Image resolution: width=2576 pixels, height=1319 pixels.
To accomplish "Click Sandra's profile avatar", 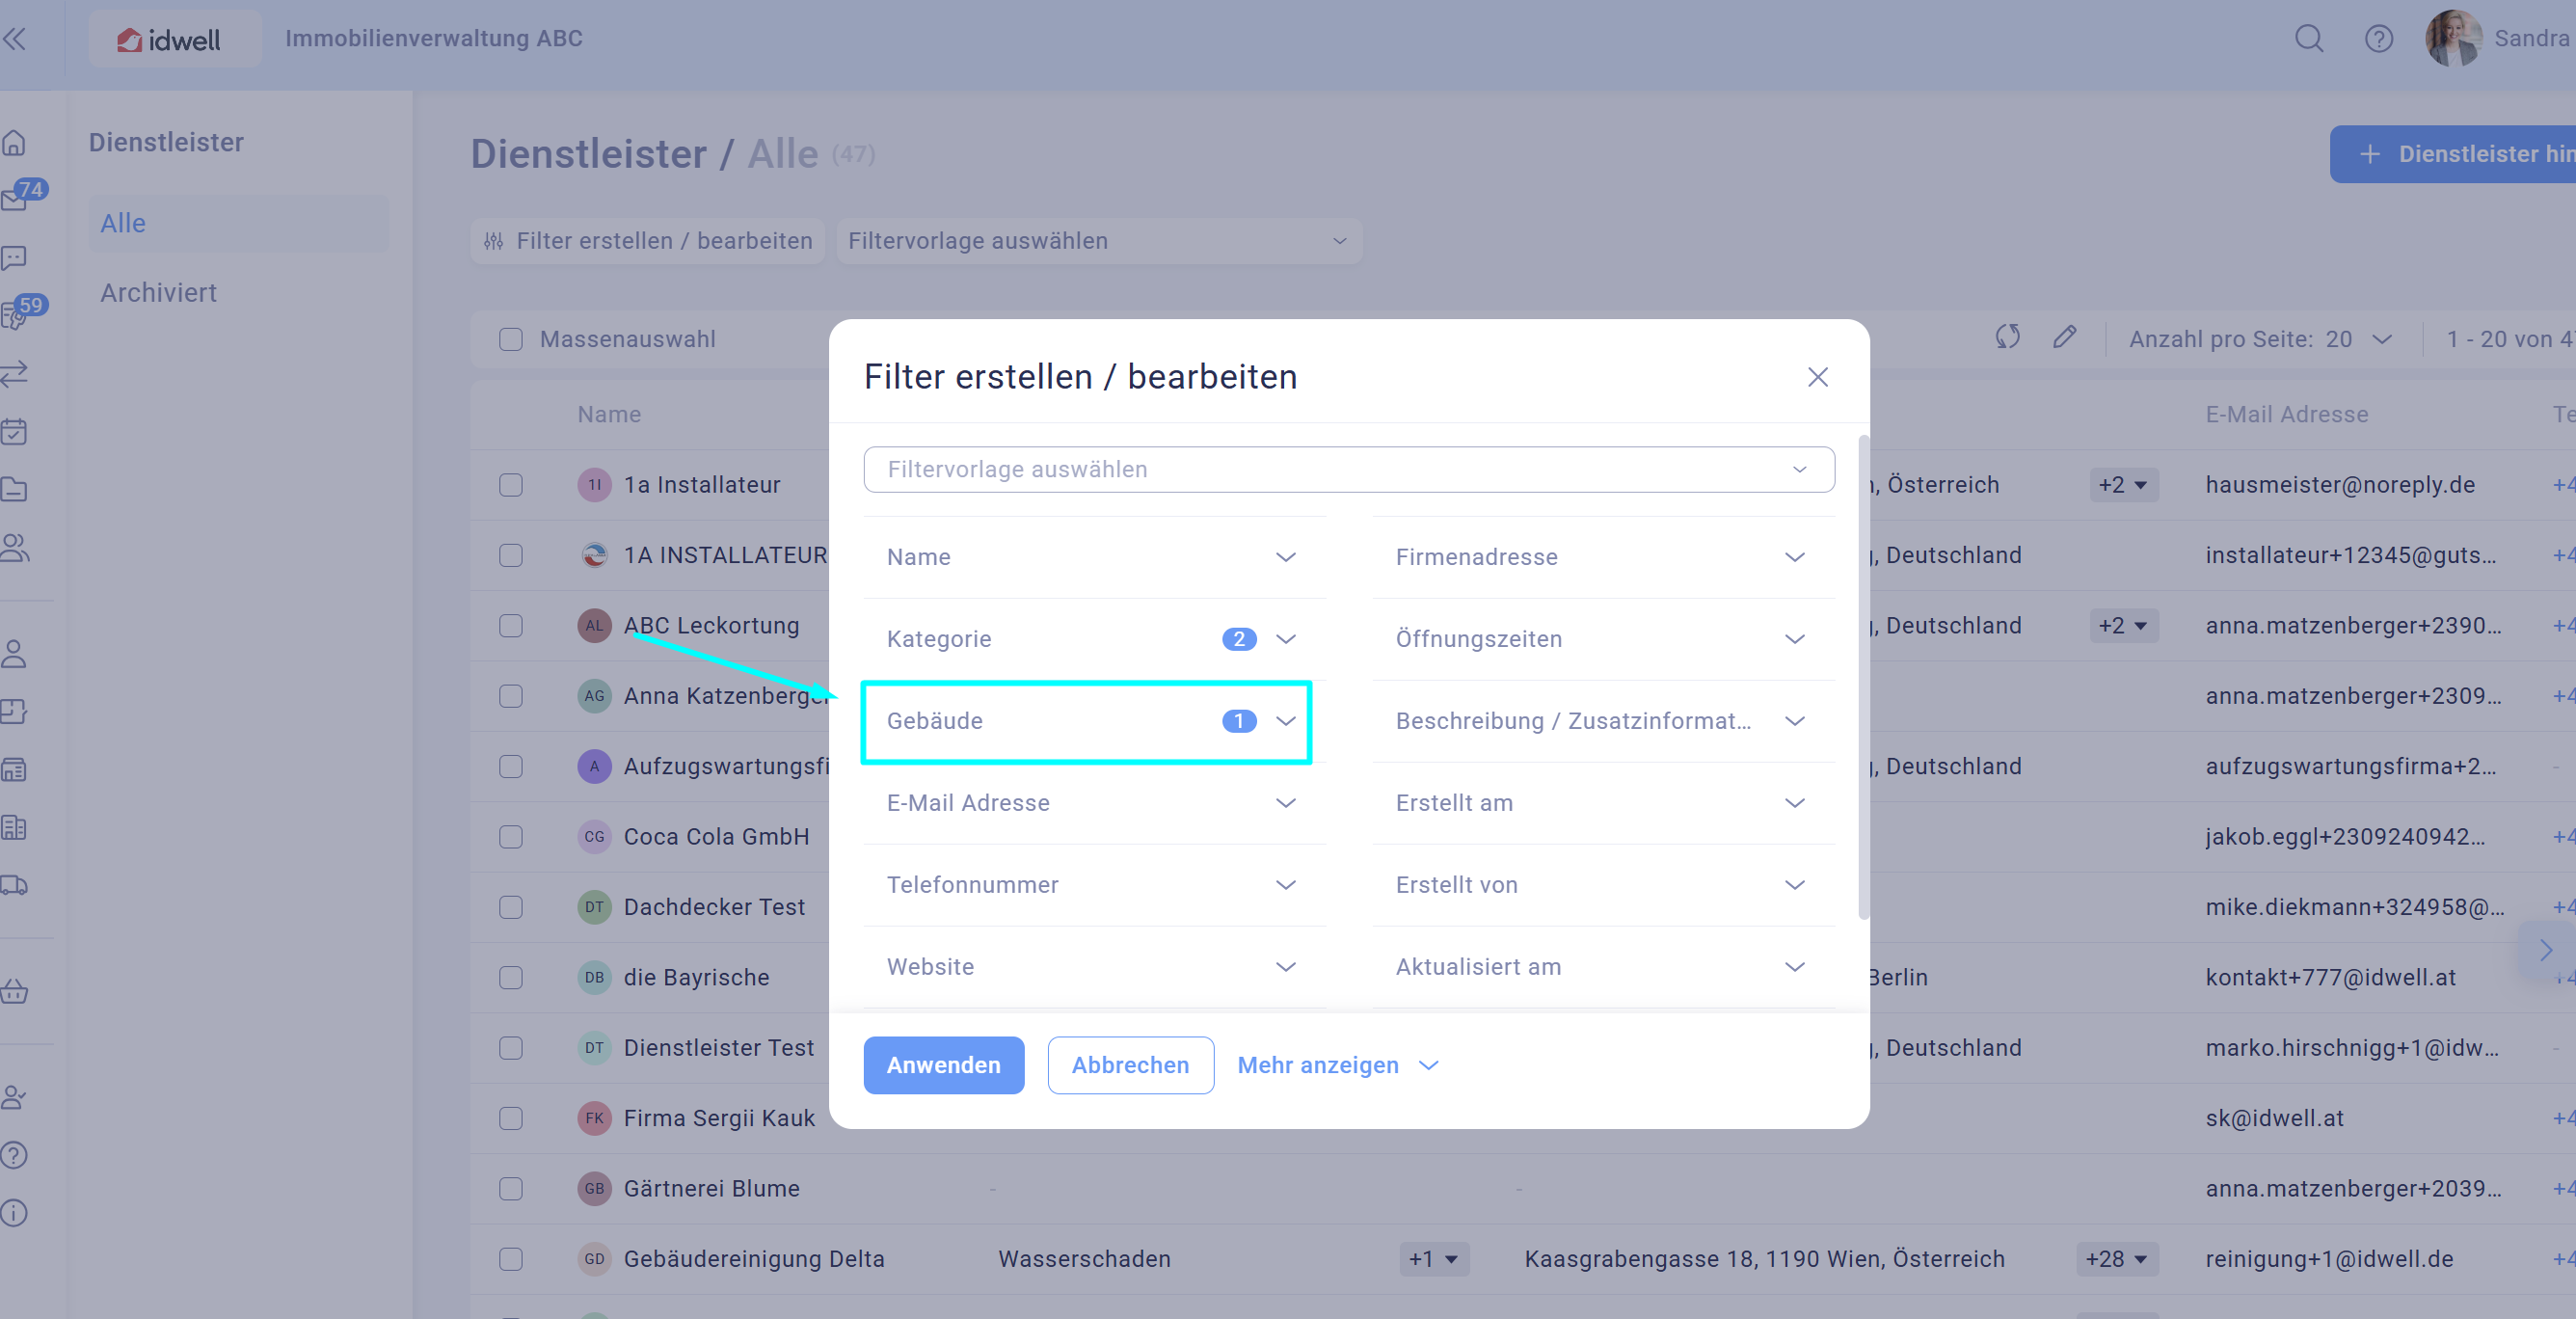I will click(x=2452, y=39).
